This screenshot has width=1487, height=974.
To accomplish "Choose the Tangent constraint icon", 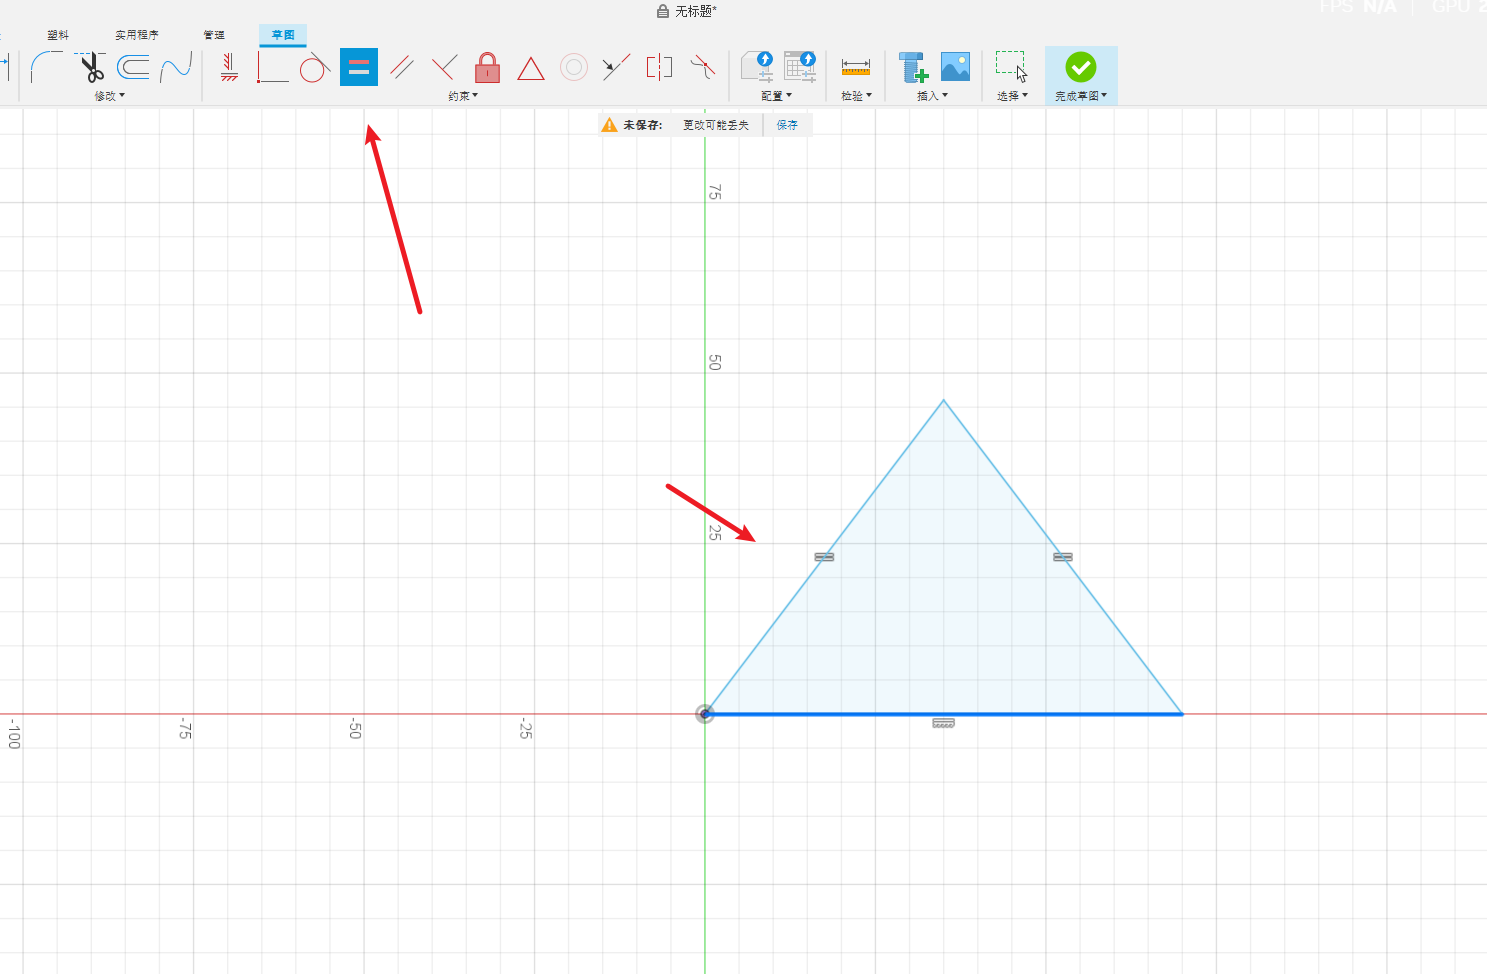I will tap(314, 67).
